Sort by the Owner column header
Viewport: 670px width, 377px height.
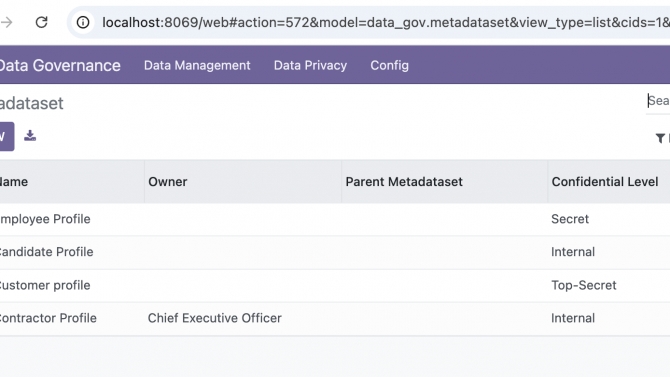pyautogui.click(x=243, y=182)
